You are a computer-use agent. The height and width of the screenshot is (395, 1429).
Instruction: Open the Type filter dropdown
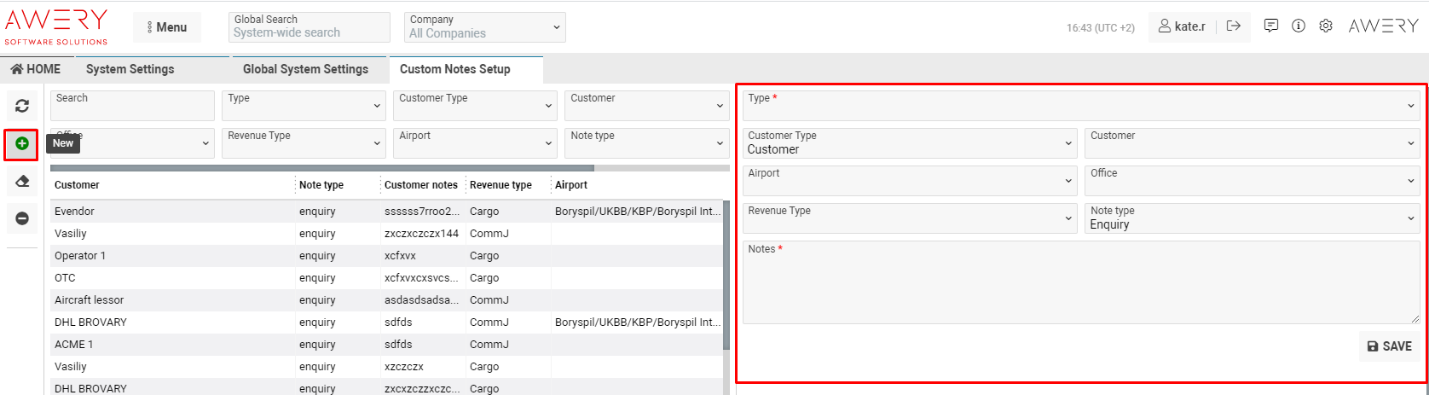click(304, 105)
